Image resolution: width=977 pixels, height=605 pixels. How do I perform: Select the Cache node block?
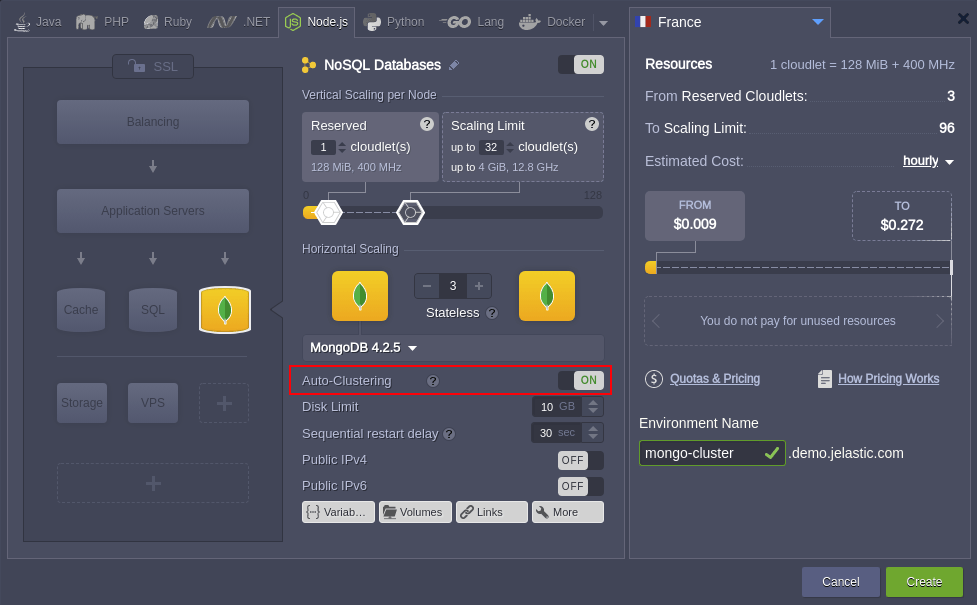click(x=81, y=310)
